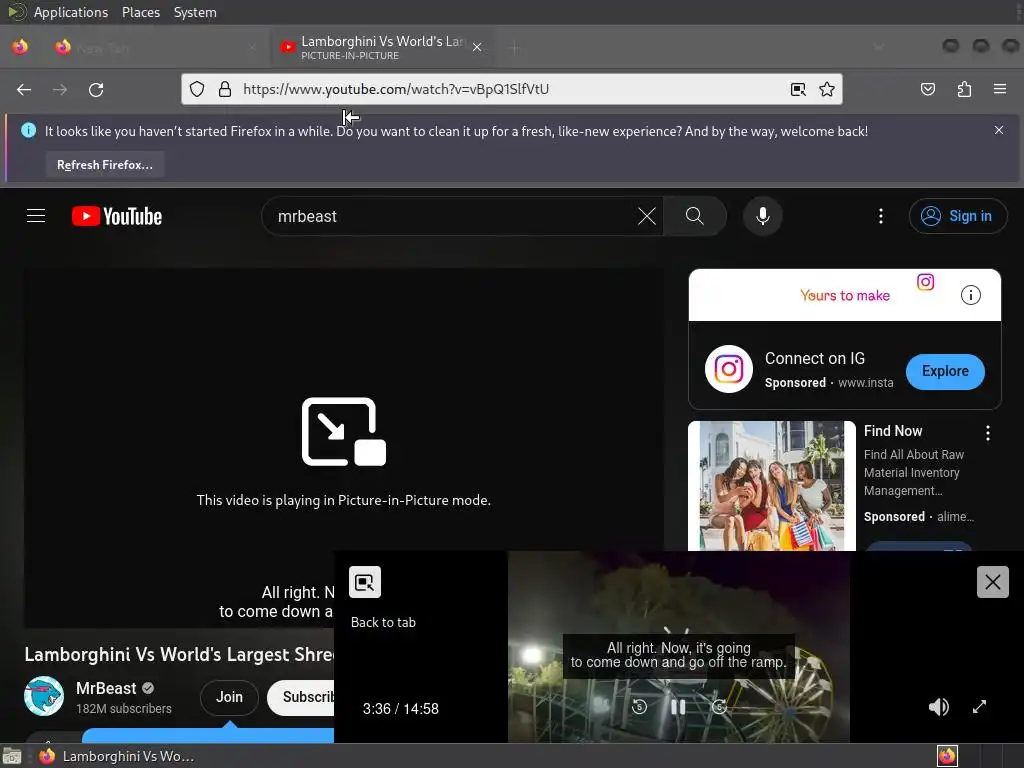The width and height of the screenshot is (1024, 768).
Task: Open tracking protection shield icon
Action: coord(197,89)
